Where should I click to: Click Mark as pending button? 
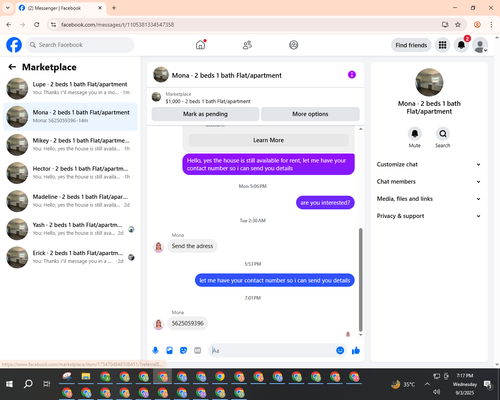click(205, 114)
